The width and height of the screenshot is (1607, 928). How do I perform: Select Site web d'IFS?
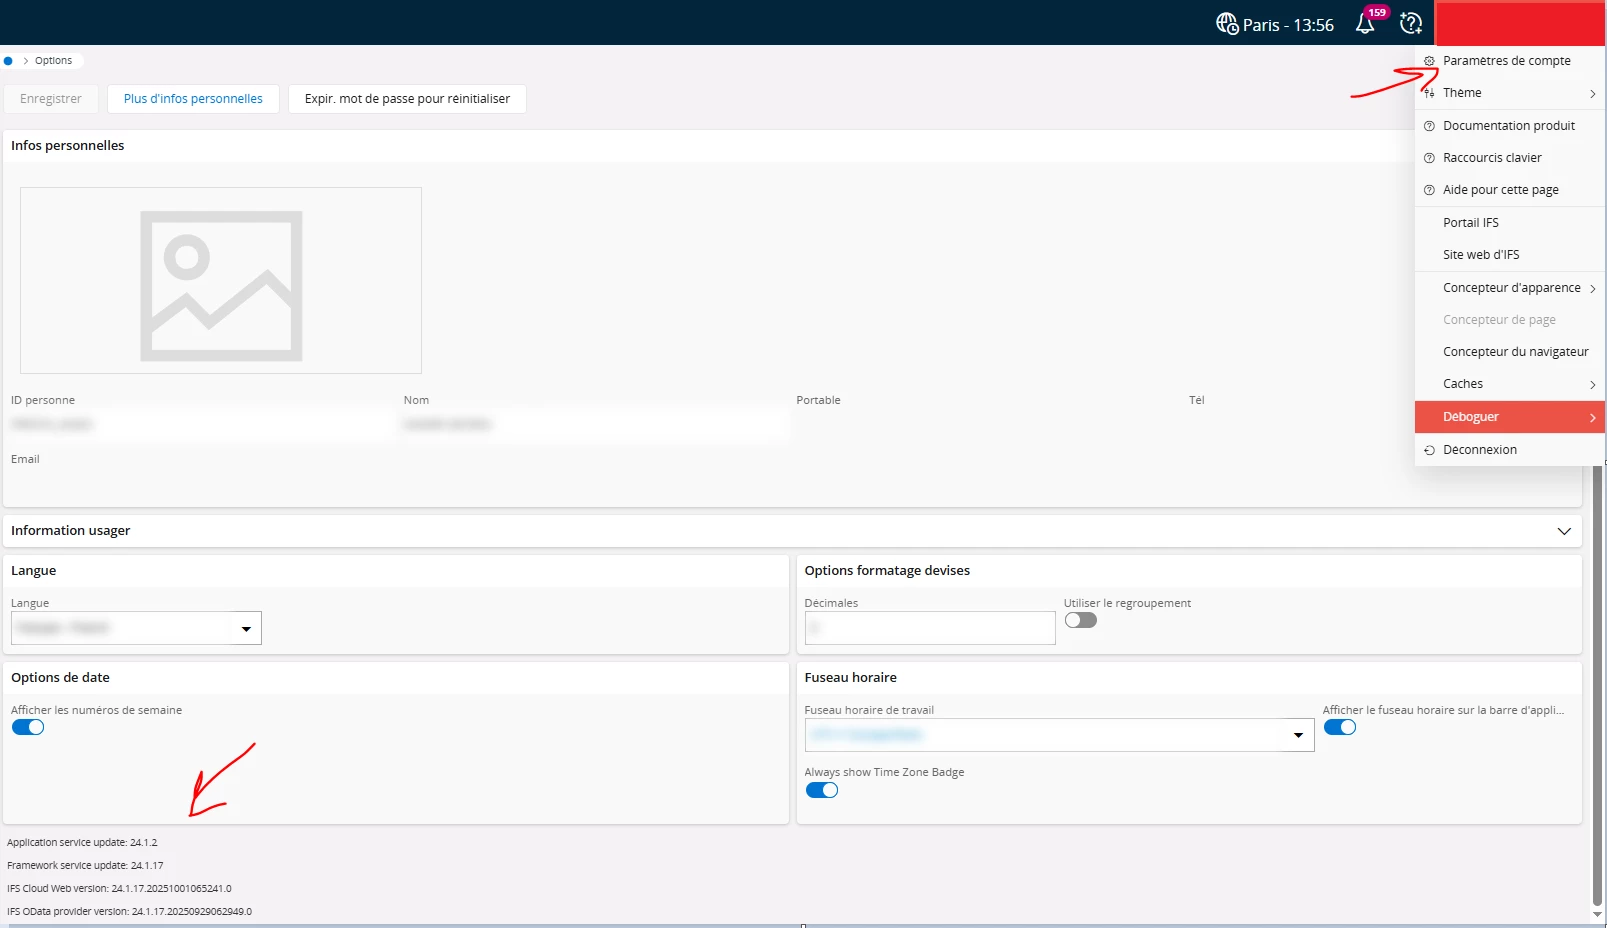click(1510, 255)
